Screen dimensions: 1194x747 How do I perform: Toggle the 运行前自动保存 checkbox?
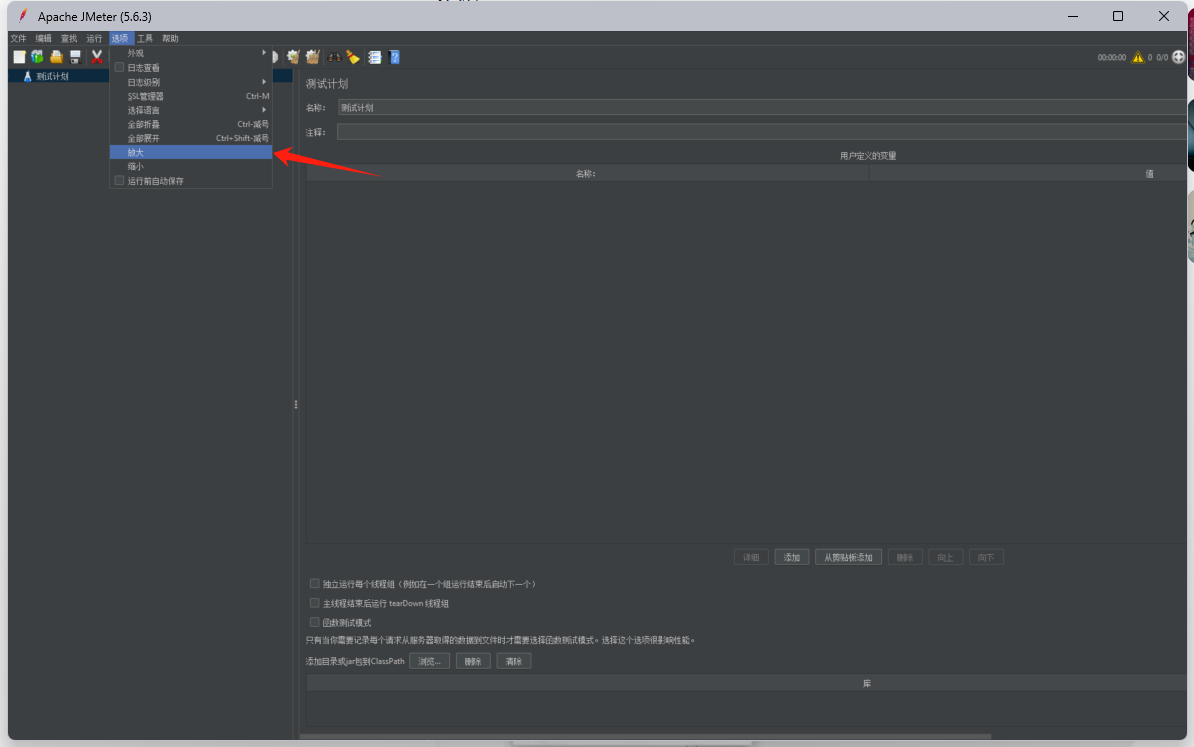click(120, 181)
